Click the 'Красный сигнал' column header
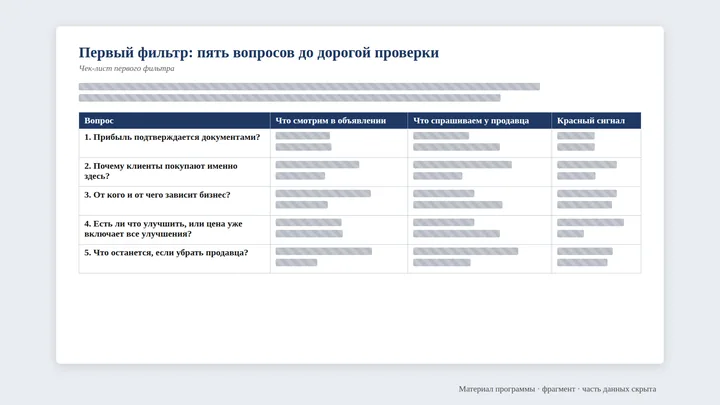The height and width of the screenshot is (405, 720). [596, 120]
